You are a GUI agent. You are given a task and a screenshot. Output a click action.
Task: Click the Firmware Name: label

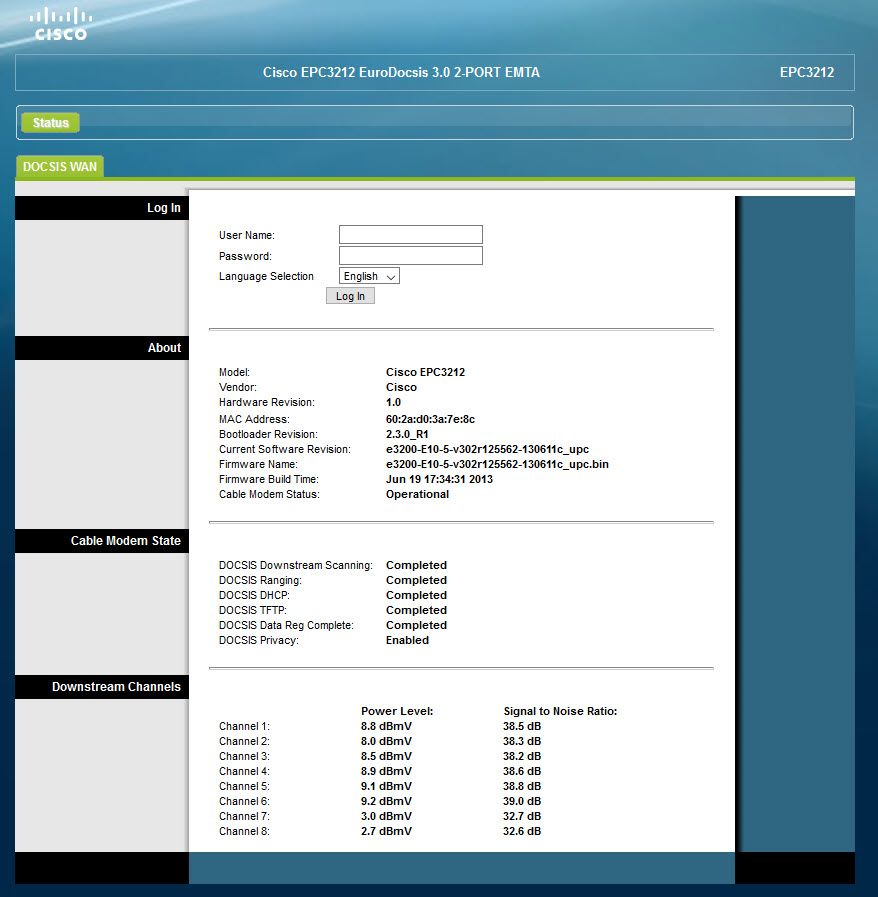point(258,464)
